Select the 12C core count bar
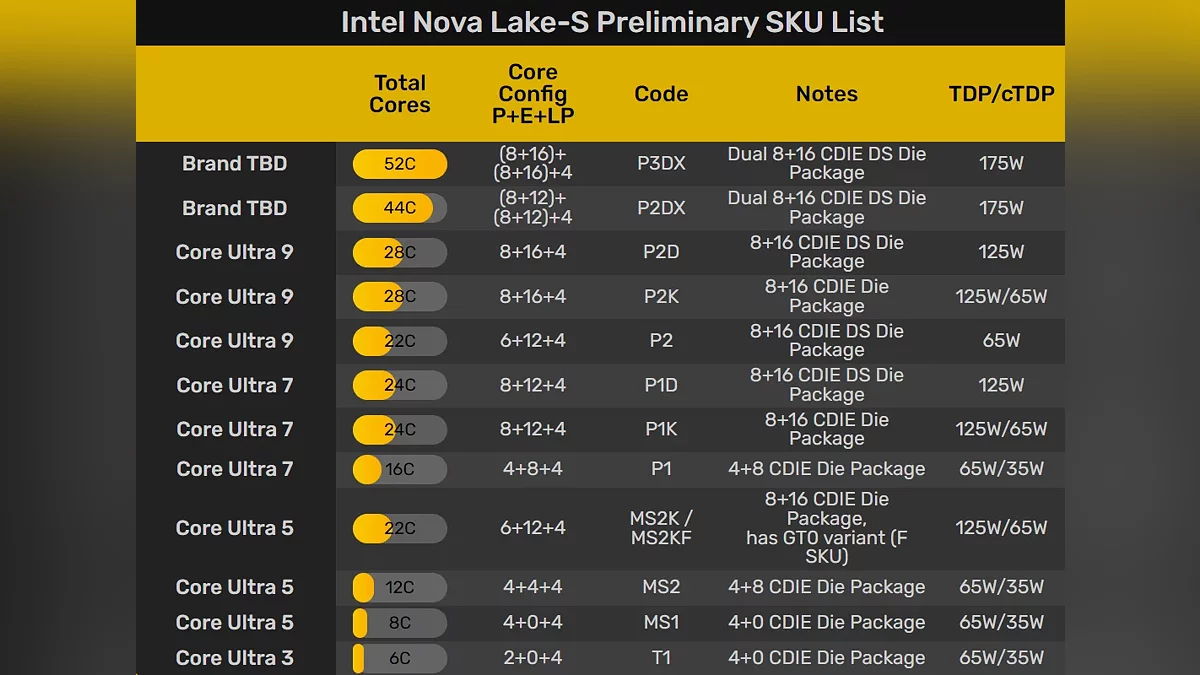Screen dimensions: 1200x675 point(400,587)
